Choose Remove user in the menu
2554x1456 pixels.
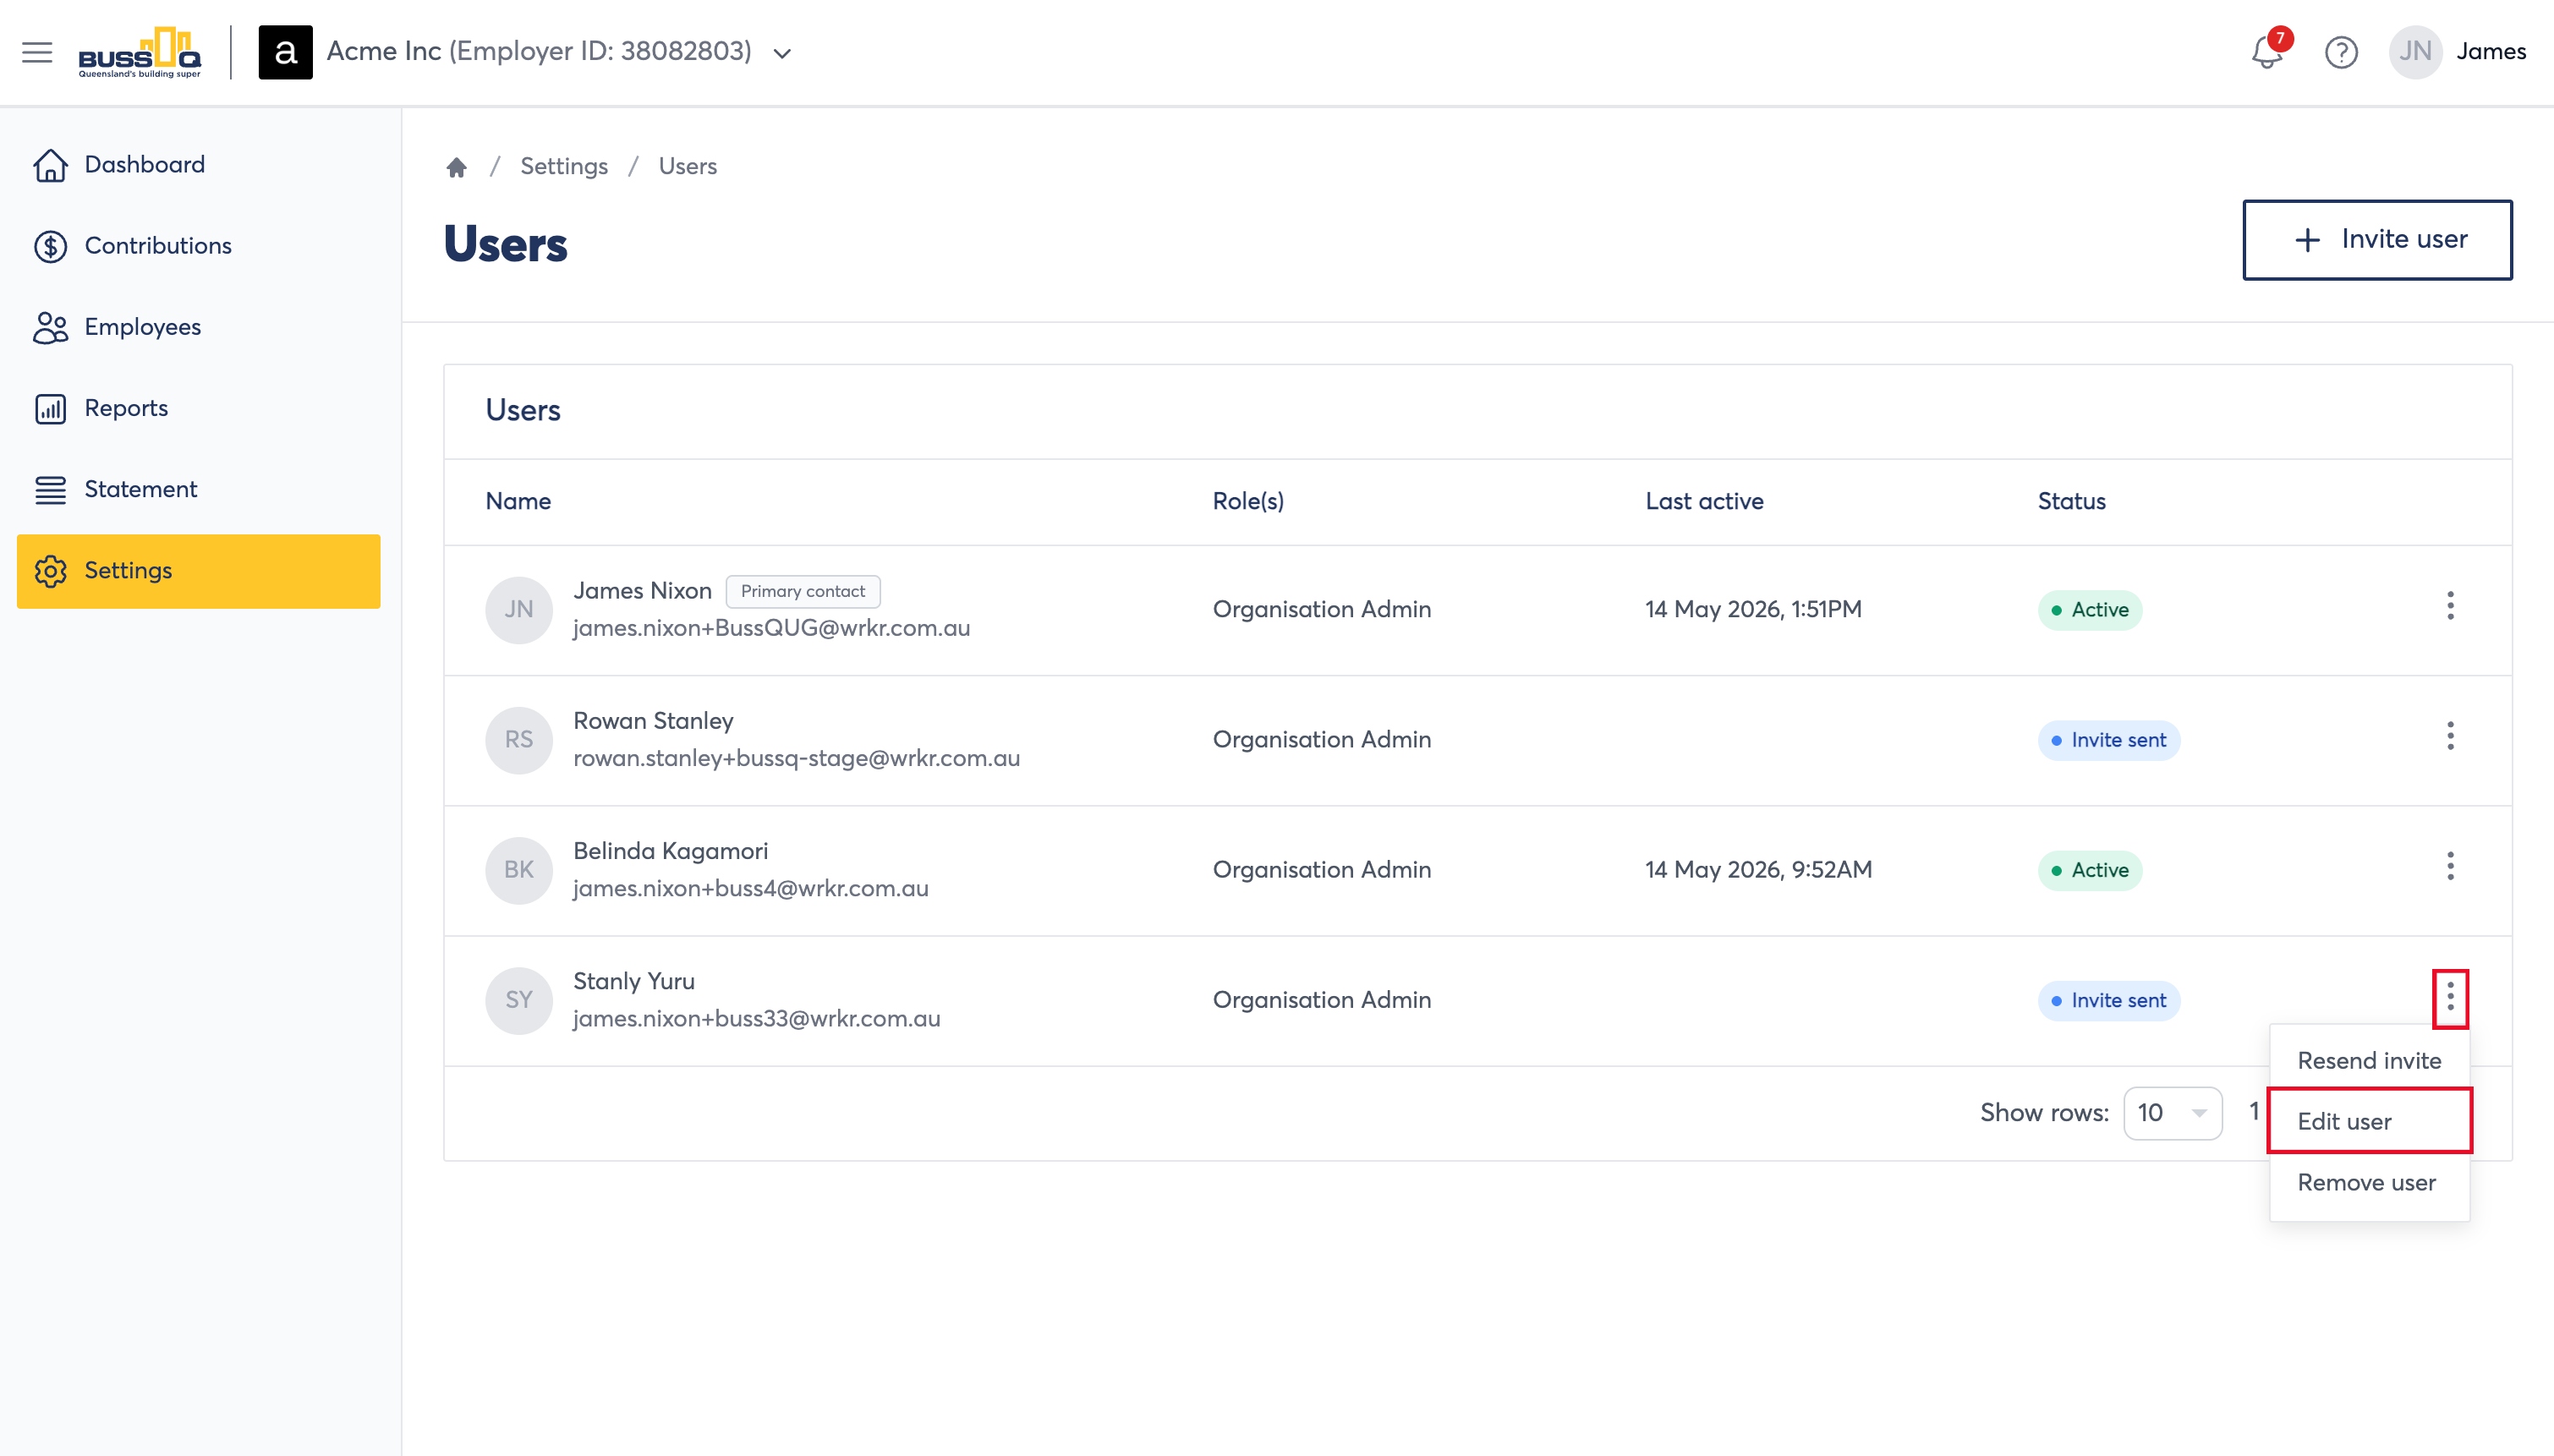click(x=2369, y=1182)
